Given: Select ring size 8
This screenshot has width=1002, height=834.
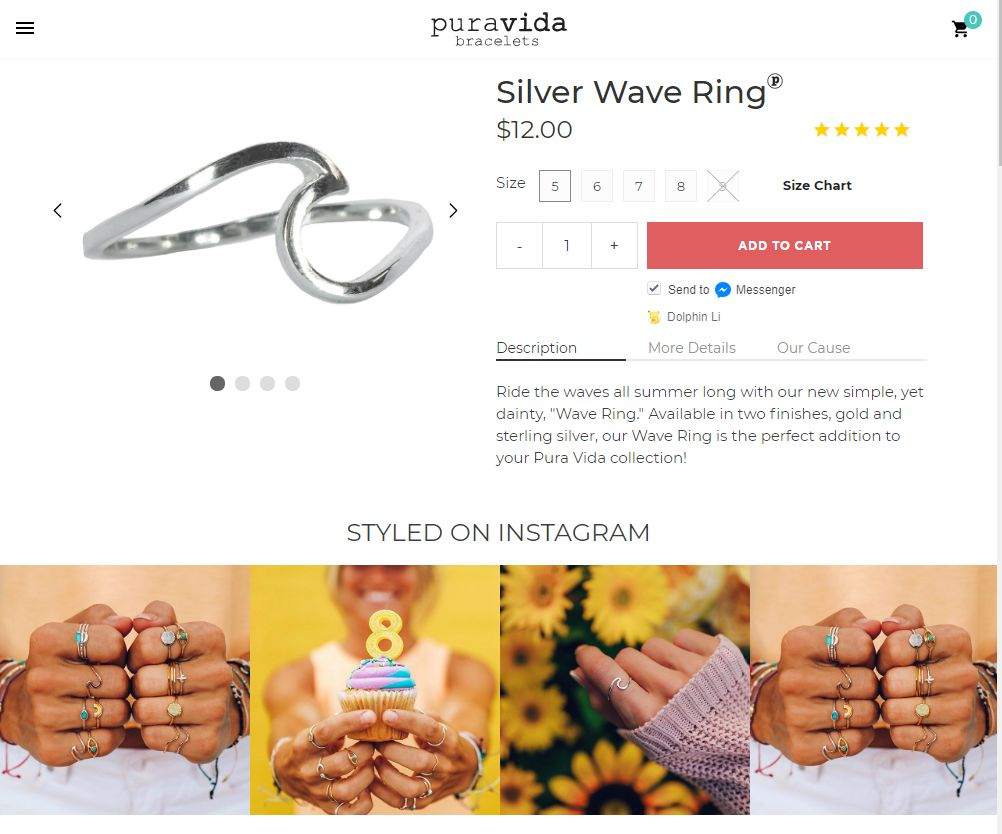Looking at the screenshot, I should click(x=681, y=186).
